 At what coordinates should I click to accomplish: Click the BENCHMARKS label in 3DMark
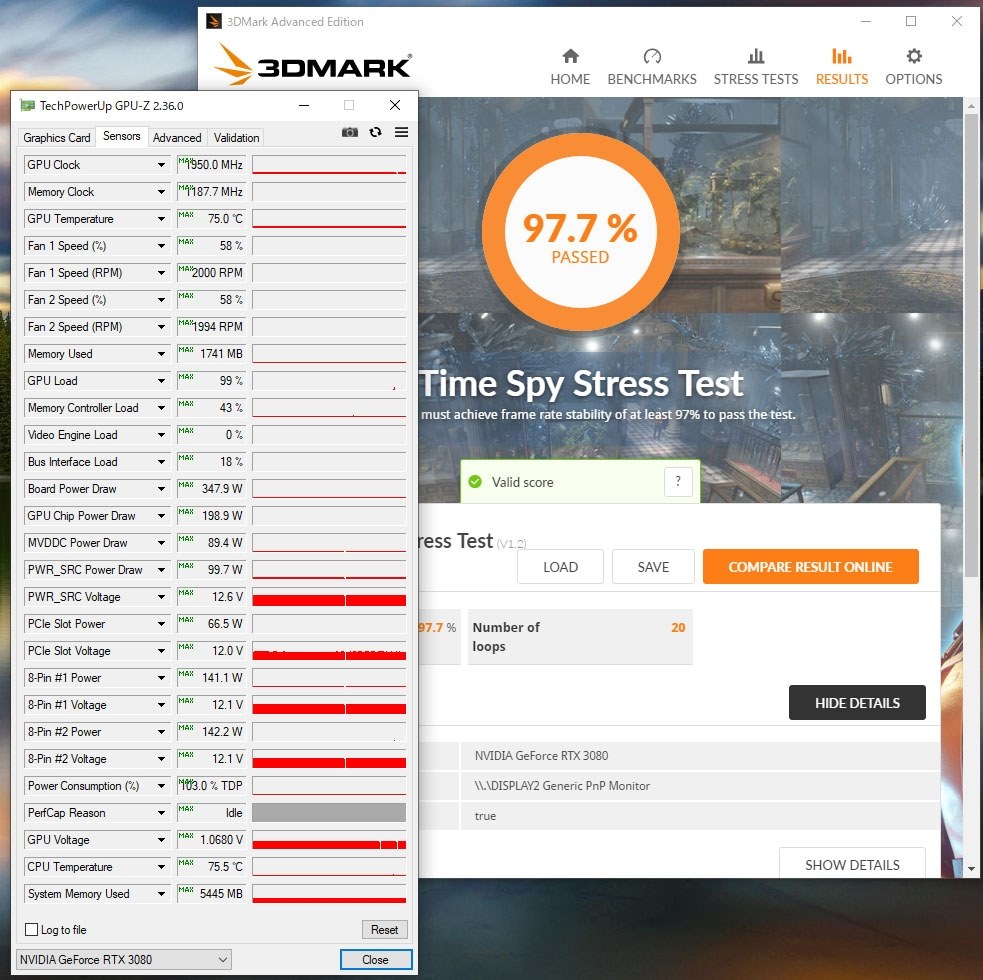click(652, 79)
